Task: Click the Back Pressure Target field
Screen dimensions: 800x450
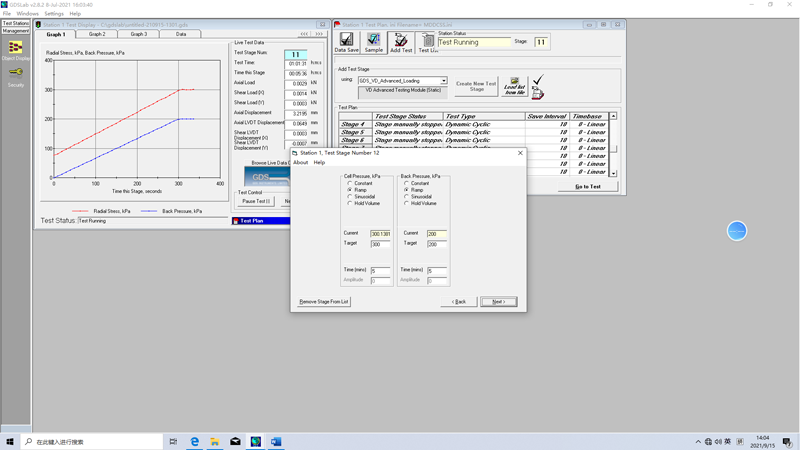Action: [437, 244]
